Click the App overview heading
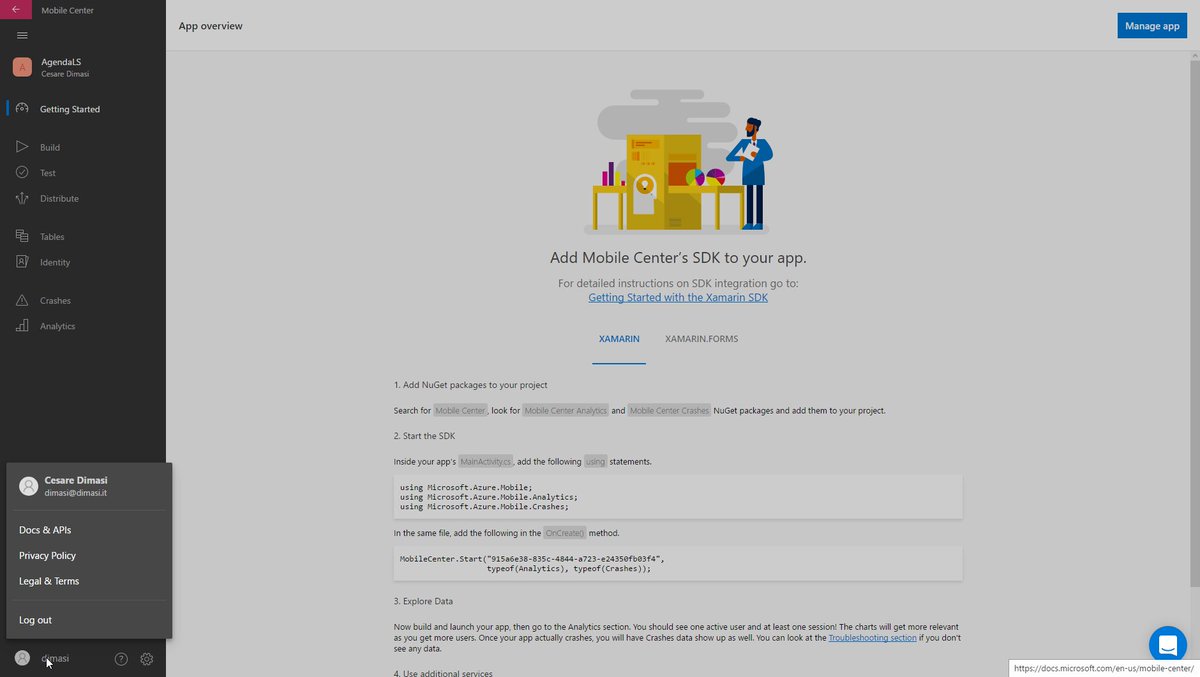 pos(210,26)
